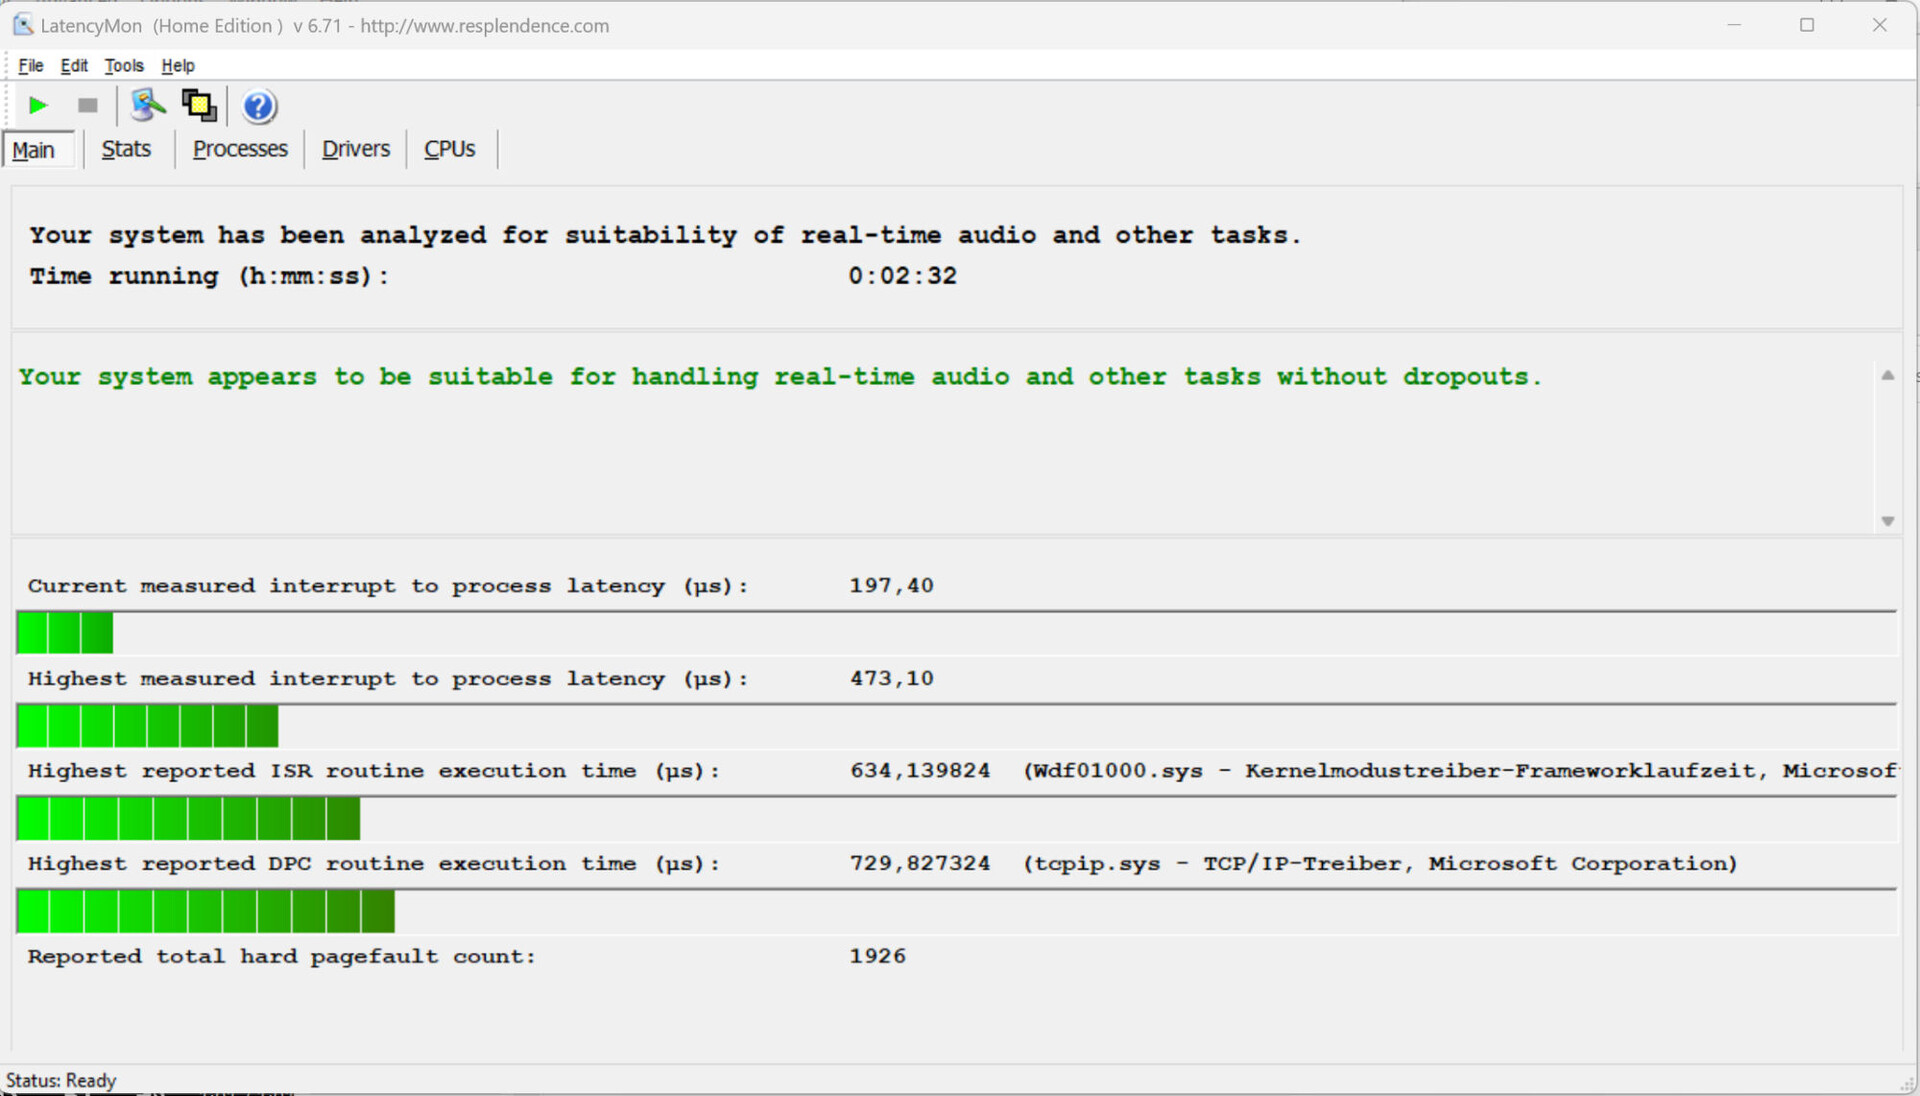Click 'Current measured interrupt to process latency' label

coord(388,586)
